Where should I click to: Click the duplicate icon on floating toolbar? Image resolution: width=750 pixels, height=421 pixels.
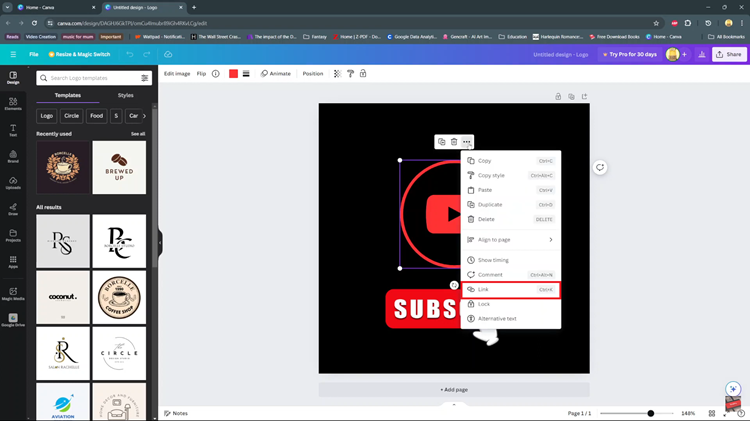click(x=441, y=142)
